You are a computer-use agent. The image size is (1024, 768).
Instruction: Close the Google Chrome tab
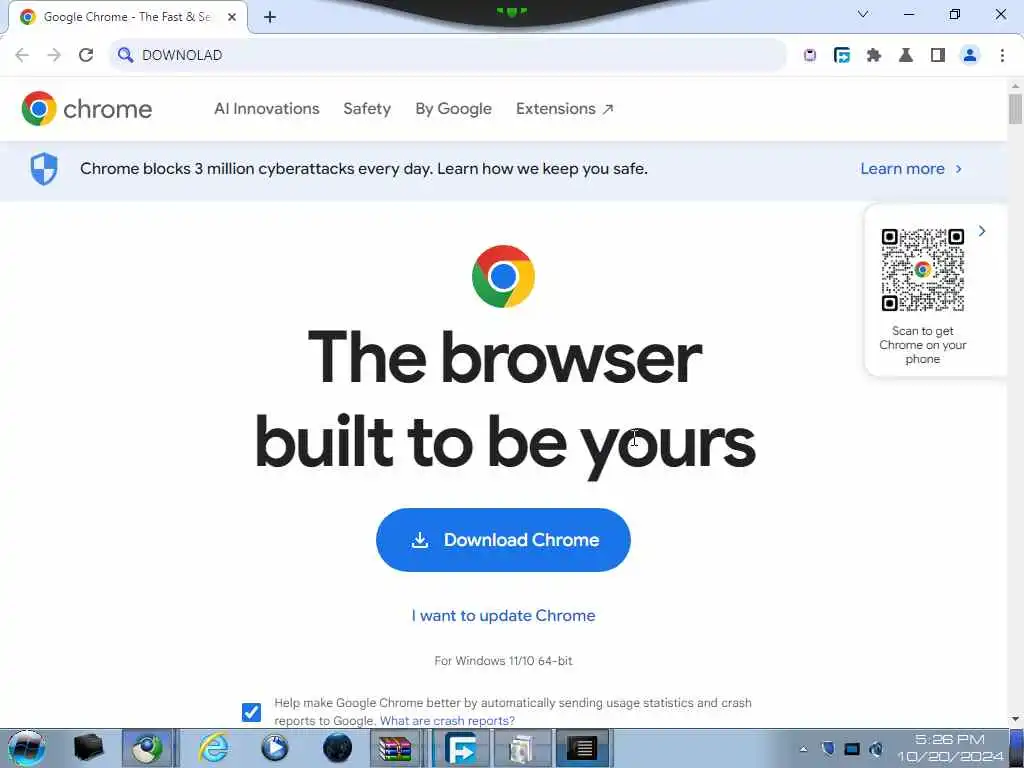(232, 17)
